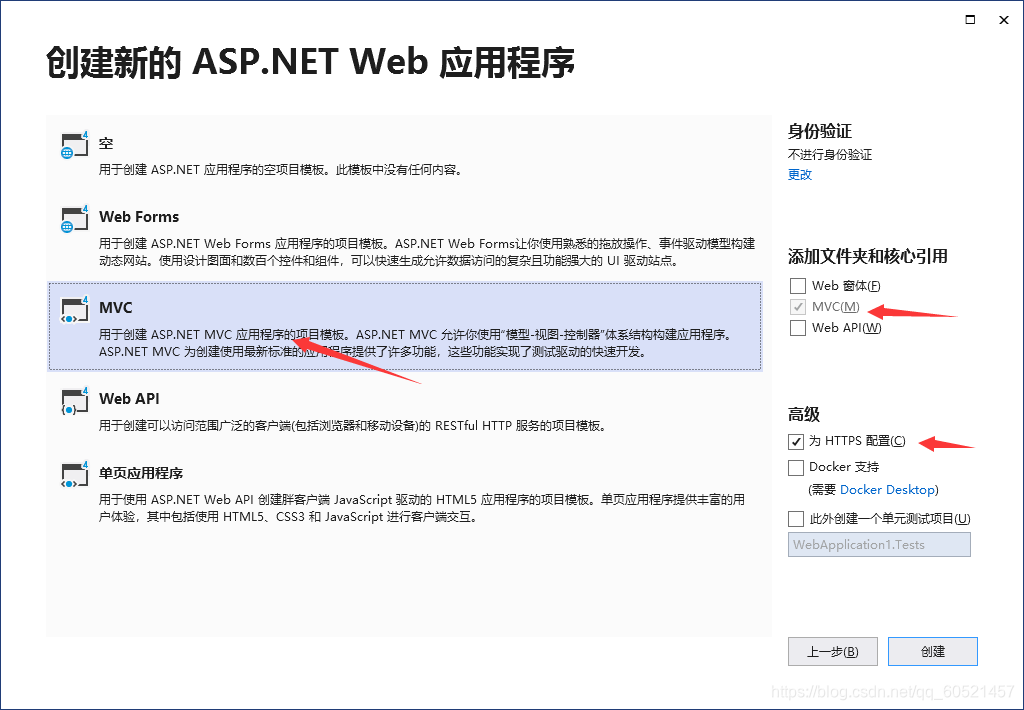Click the greyed MVC(M) checkbox
Image resolution: width=1024 pixels, height=710 pixels.
tap(797, 307)
